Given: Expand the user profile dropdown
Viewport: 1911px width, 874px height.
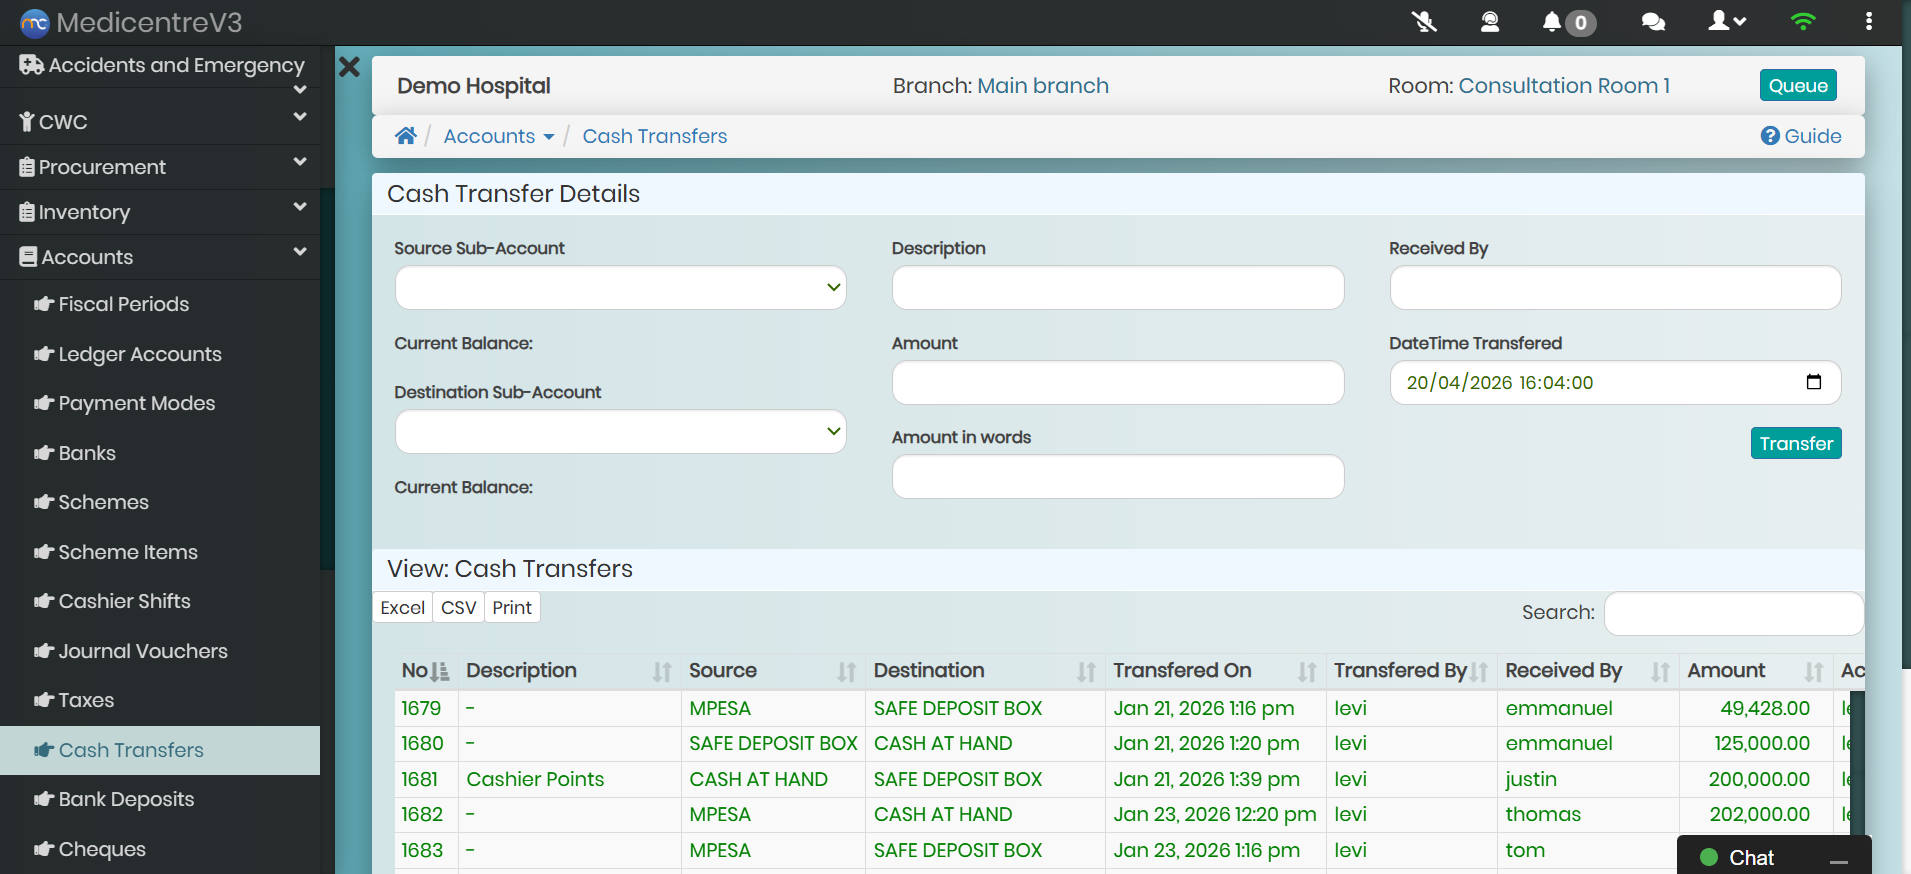Looking at the screenshot, I should coord(1727,22).
